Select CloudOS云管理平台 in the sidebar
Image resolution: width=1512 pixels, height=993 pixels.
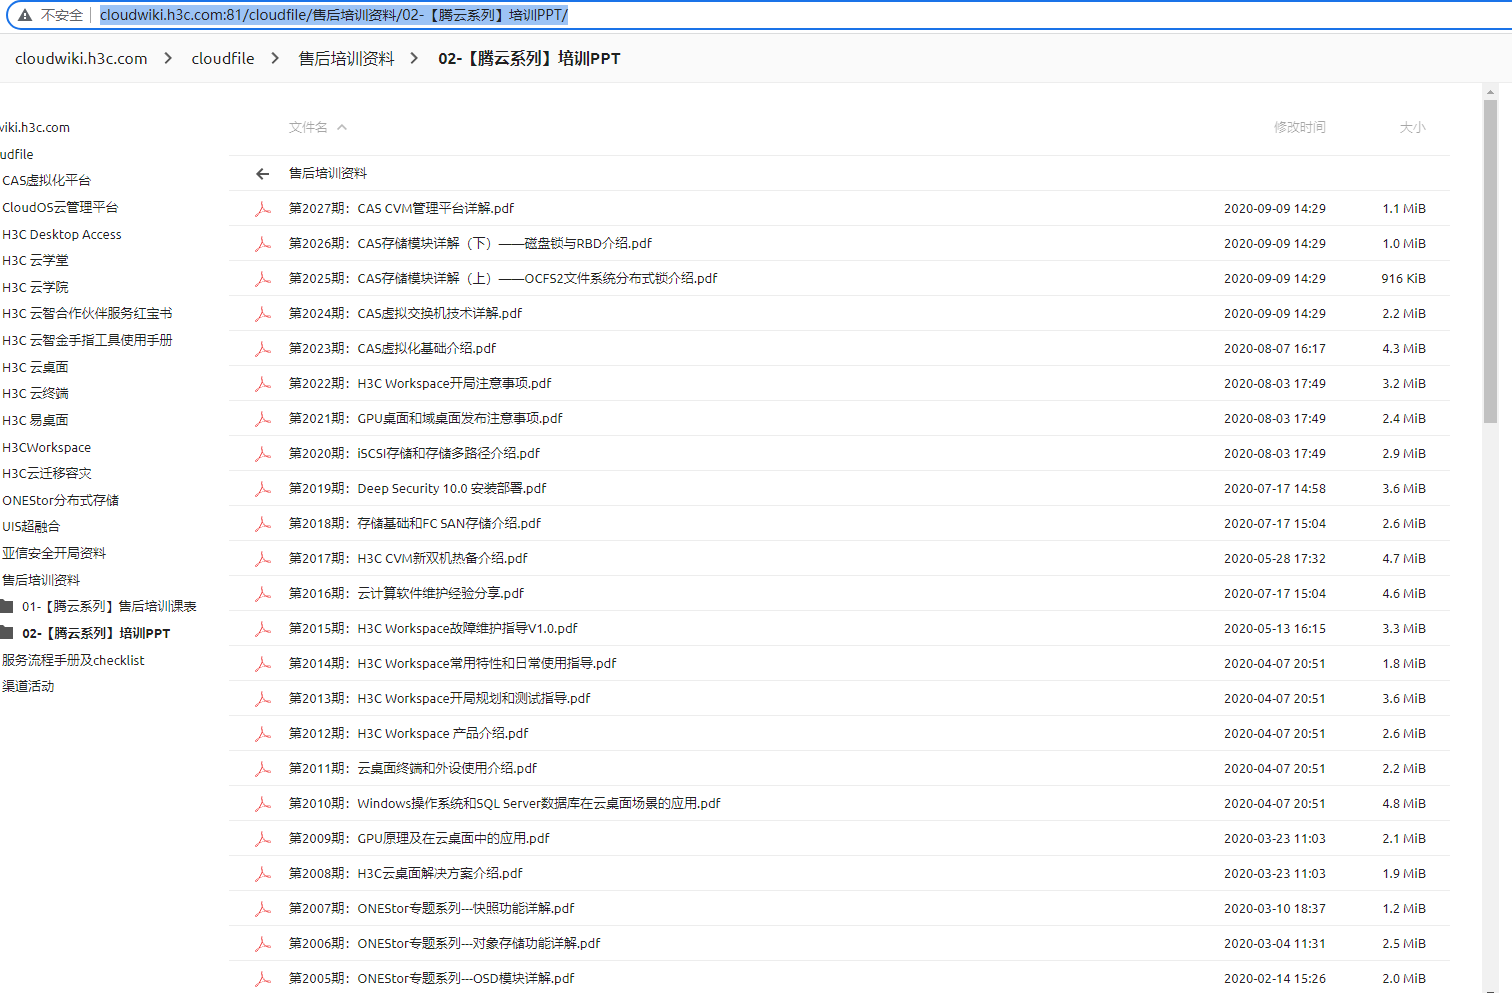coord(60,208)
